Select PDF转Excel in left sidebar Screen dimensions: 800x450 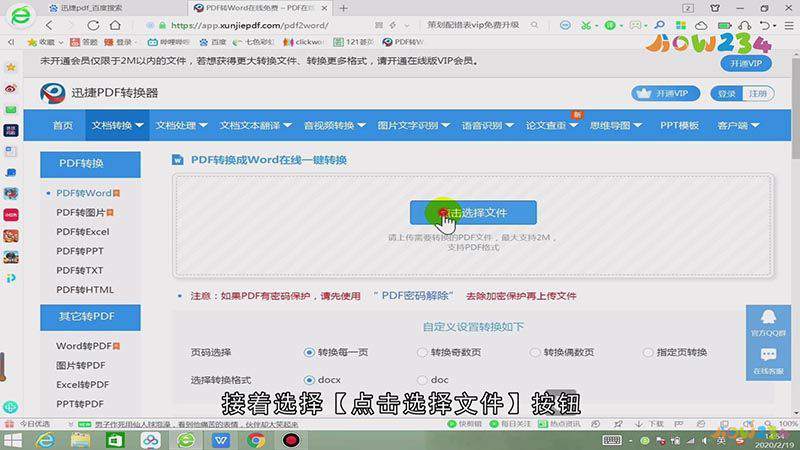coord(83,232)
